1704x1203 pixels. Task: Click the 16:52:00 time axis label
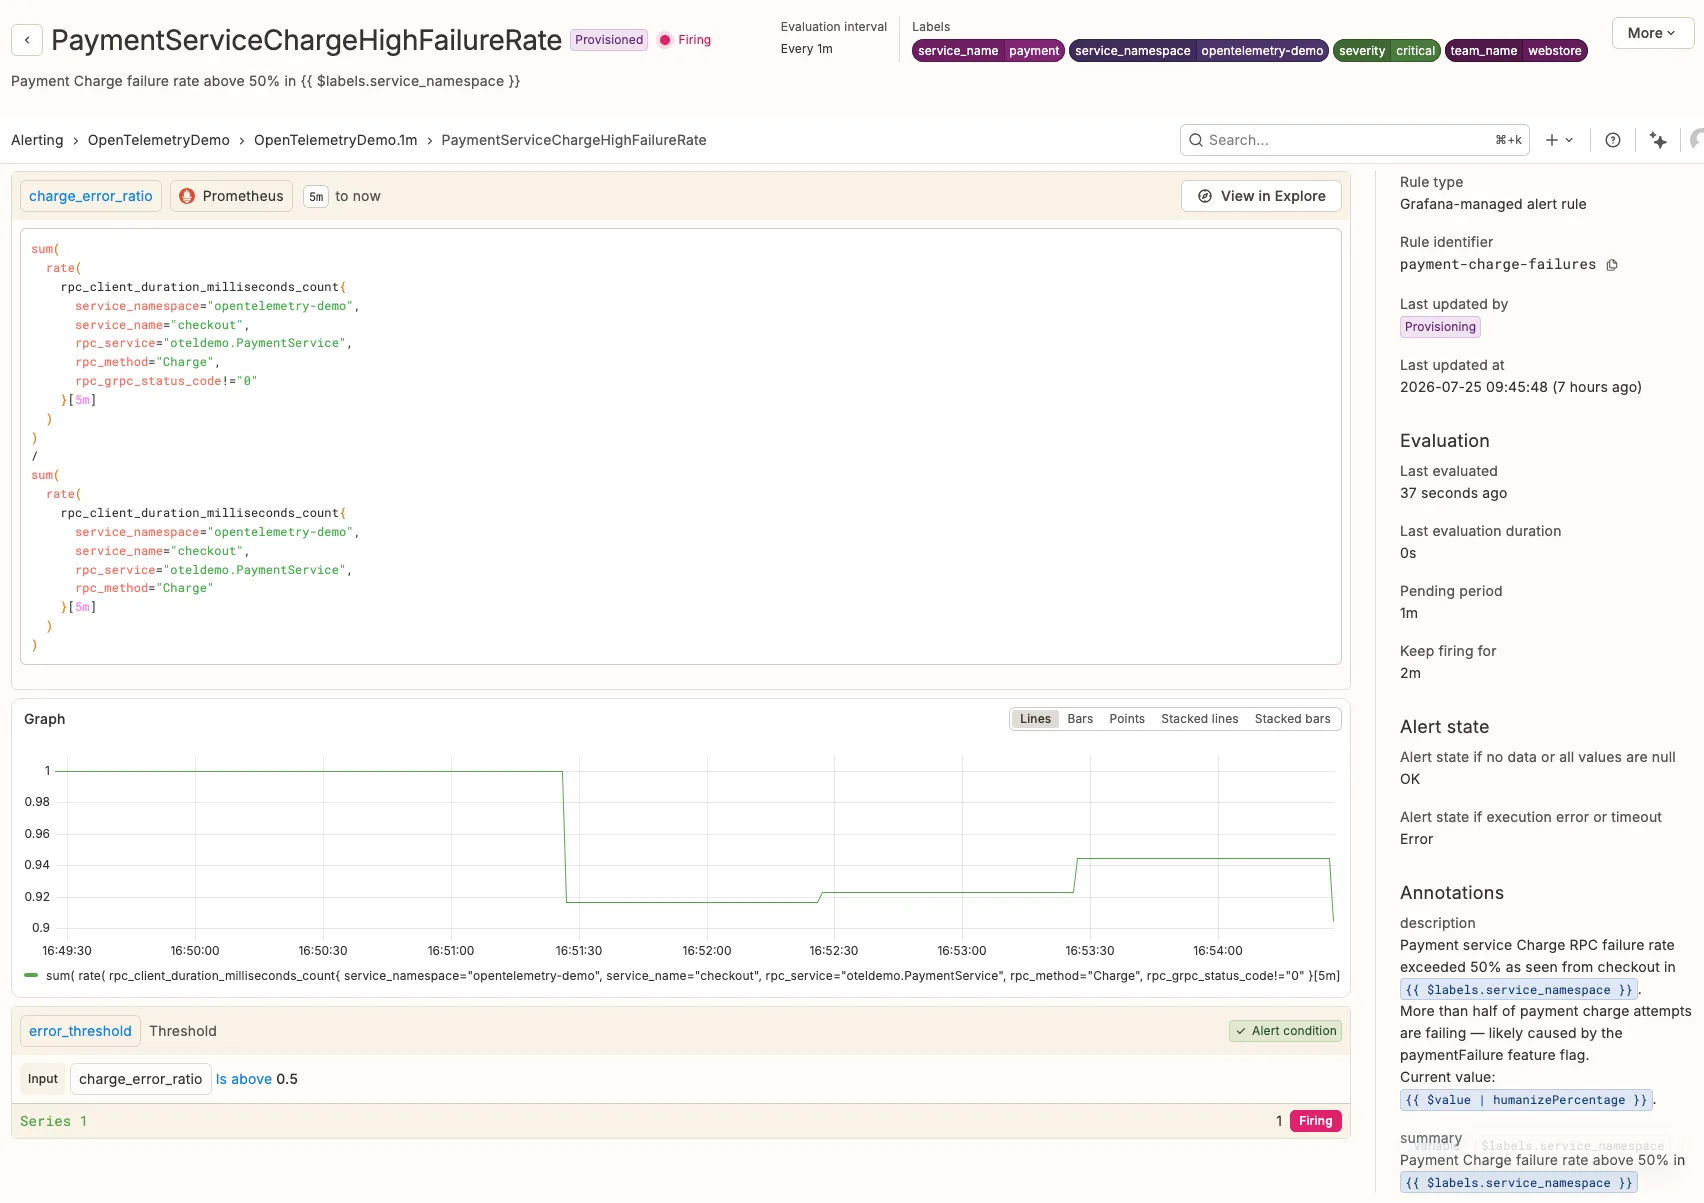coord(707,951)
